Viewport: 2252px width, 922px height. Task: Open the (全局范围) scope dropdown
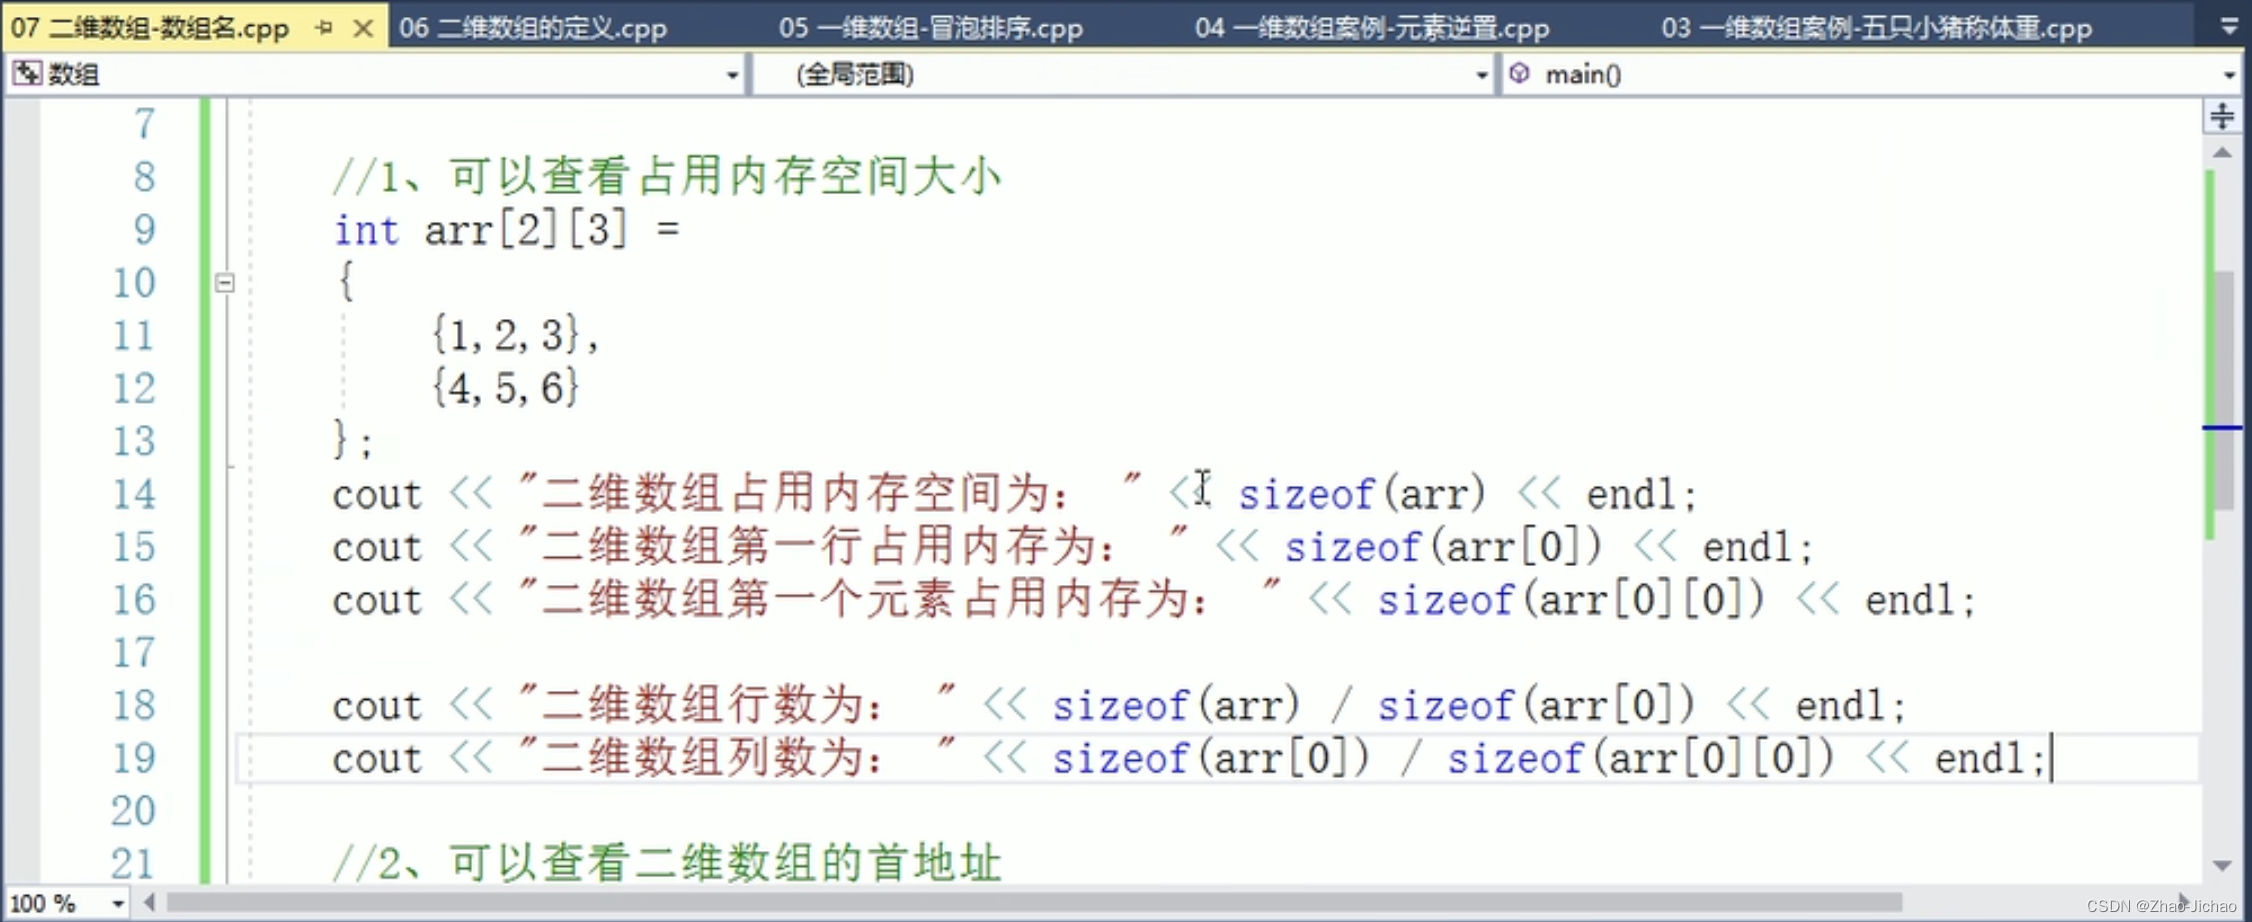point(1481,75)
